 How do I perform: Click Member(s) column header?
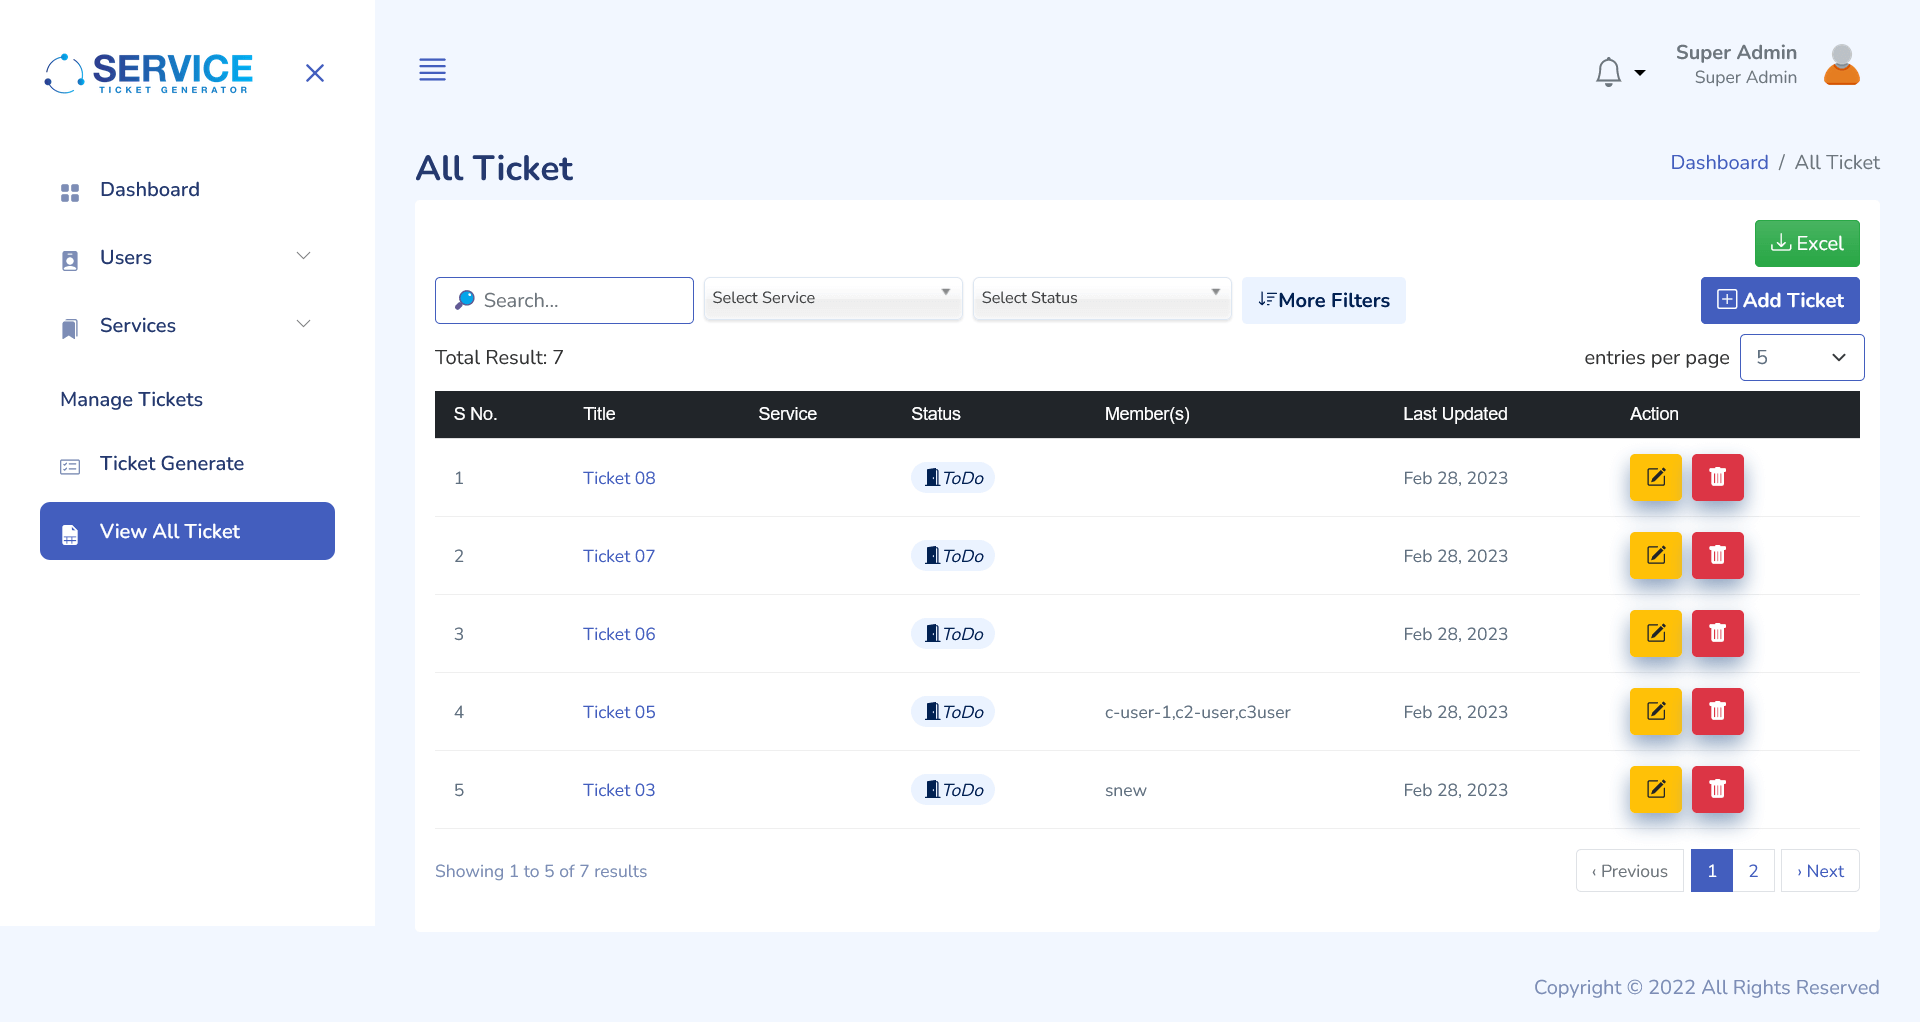pos(1147,414)
